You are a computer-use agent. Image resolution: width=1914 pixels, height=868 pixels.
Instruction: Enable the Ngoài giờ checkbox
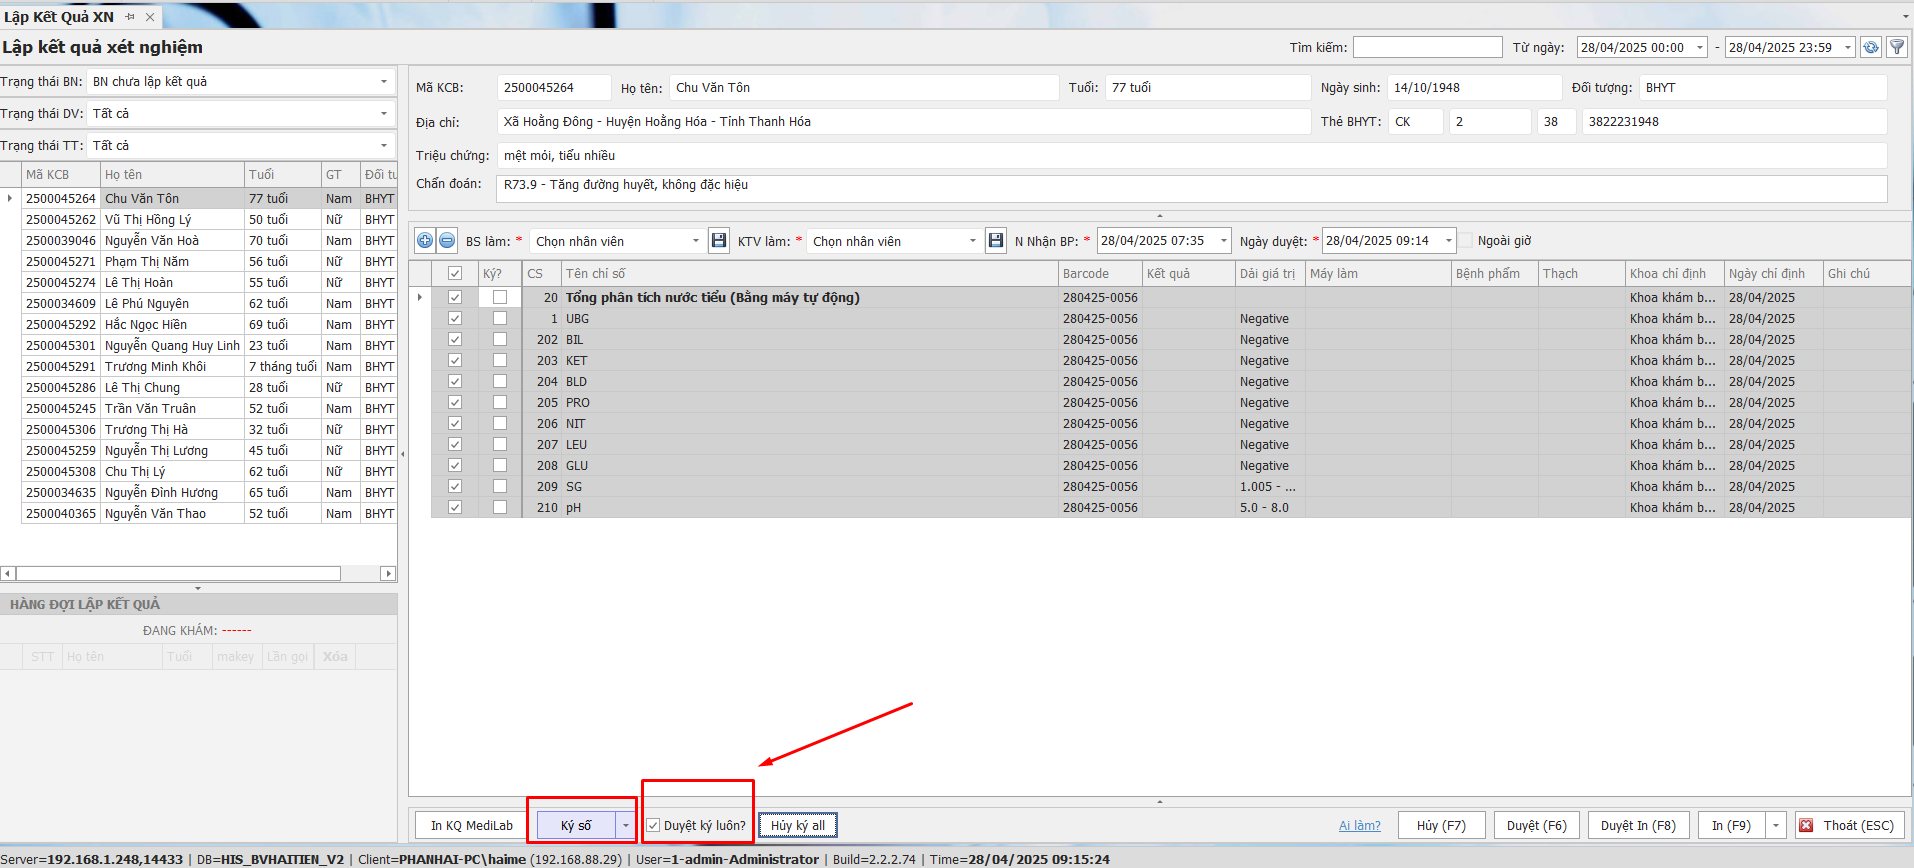[1466, 241]
